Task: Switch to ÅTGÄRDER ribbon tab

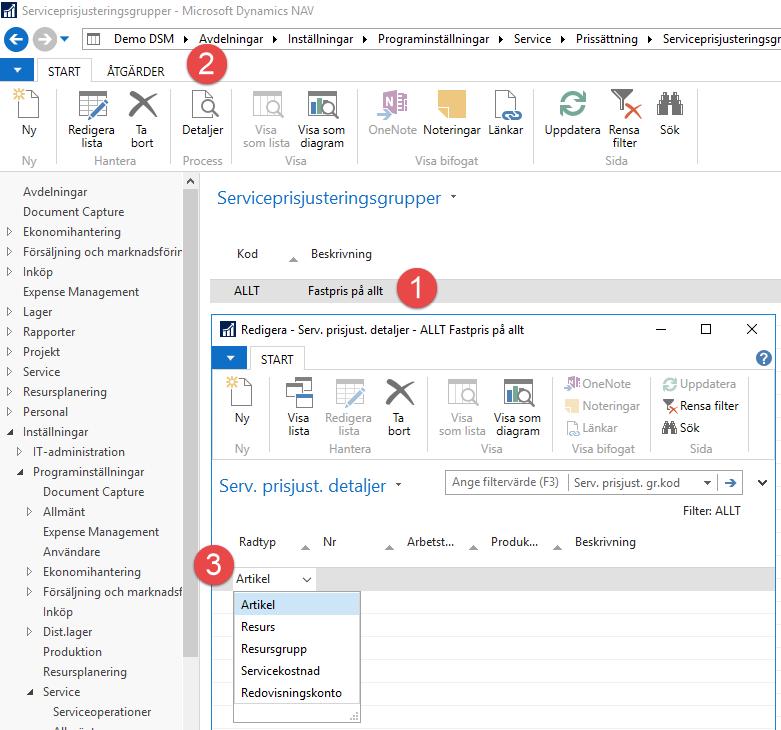Action: point(135,71)
